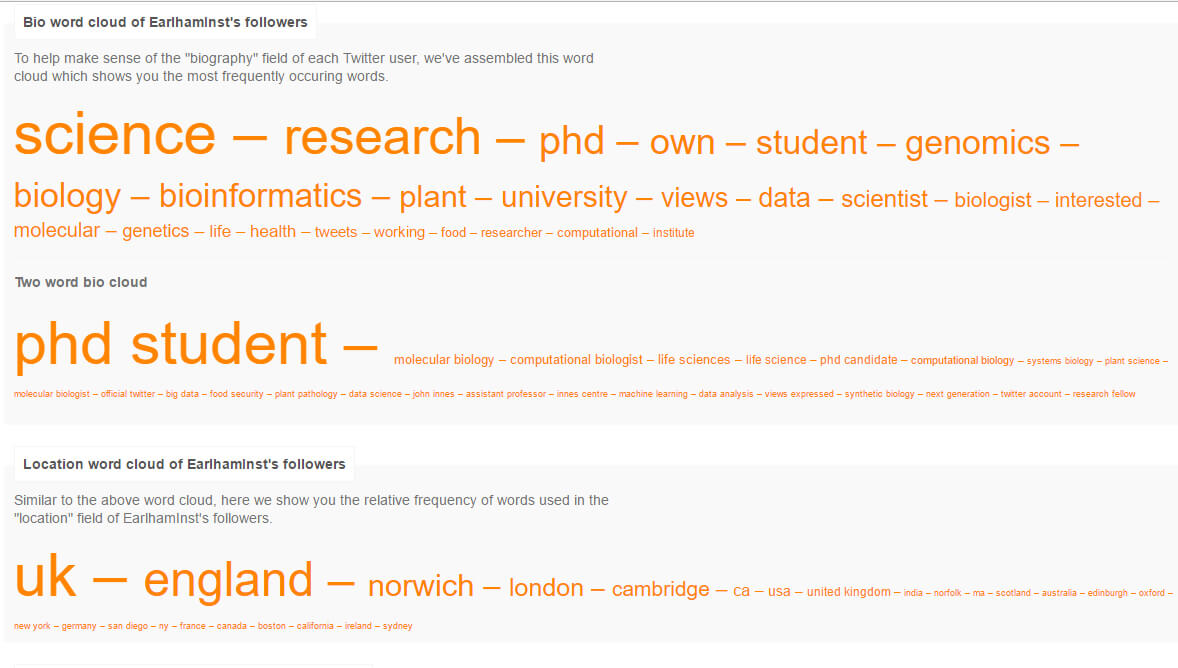Open the 'genomics' word link
This screenshot has width=1178, height=668.
coord(977,143)
